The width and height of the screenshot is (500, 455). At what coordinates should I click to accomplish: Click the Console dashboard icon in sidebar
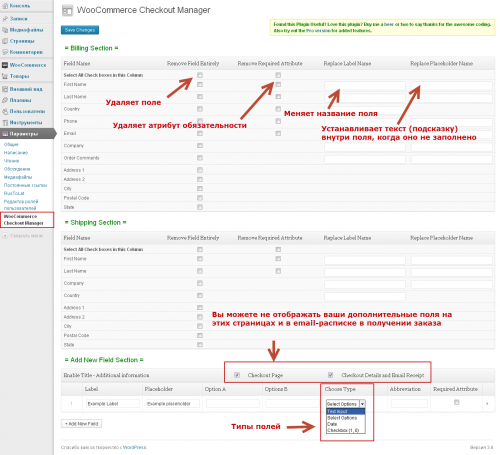click(x=5, y=6)
